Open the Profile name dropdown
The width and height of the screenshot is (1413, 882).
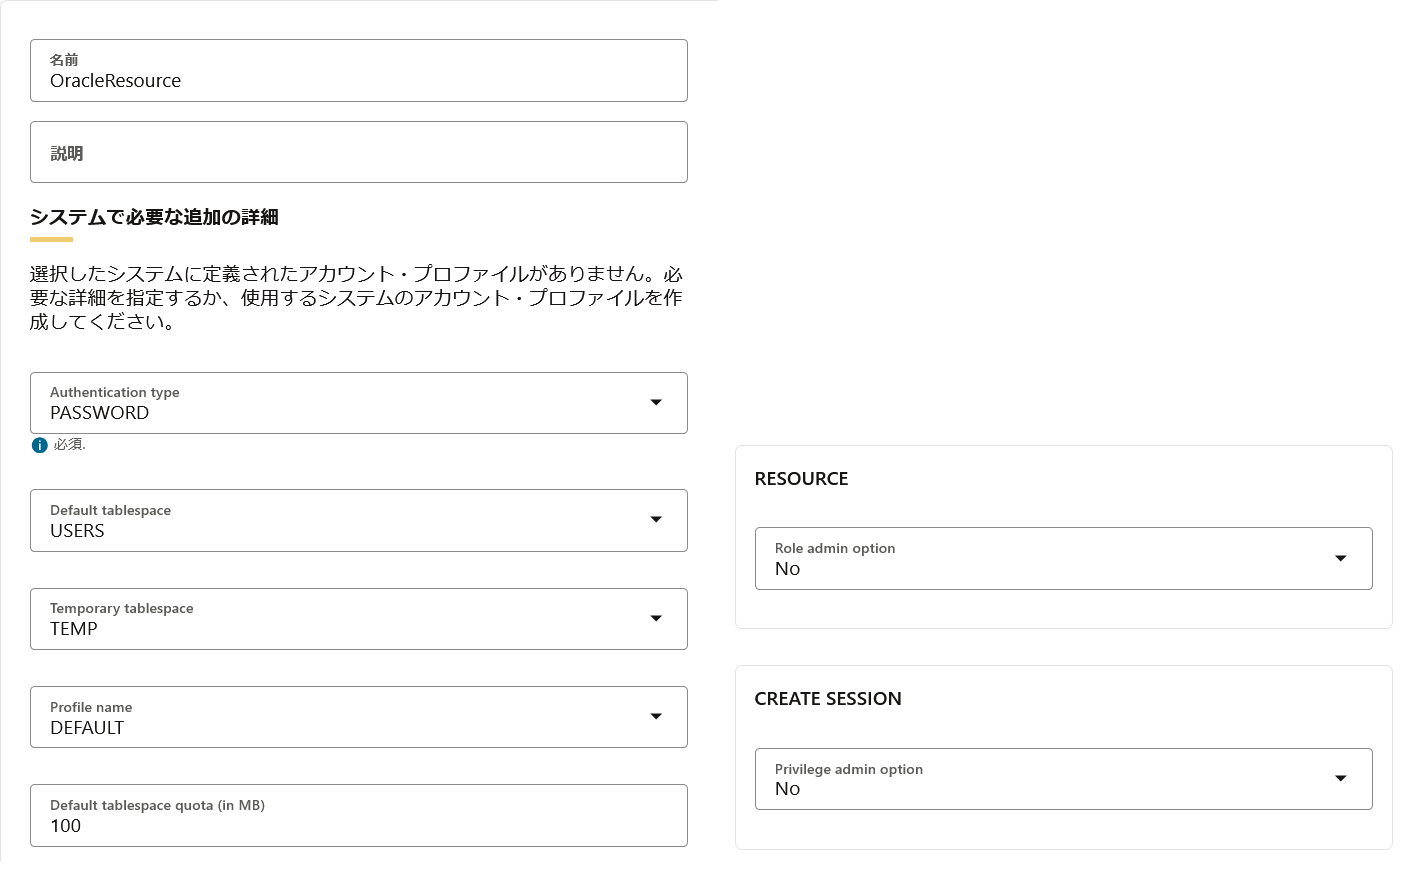pos(359,717)
